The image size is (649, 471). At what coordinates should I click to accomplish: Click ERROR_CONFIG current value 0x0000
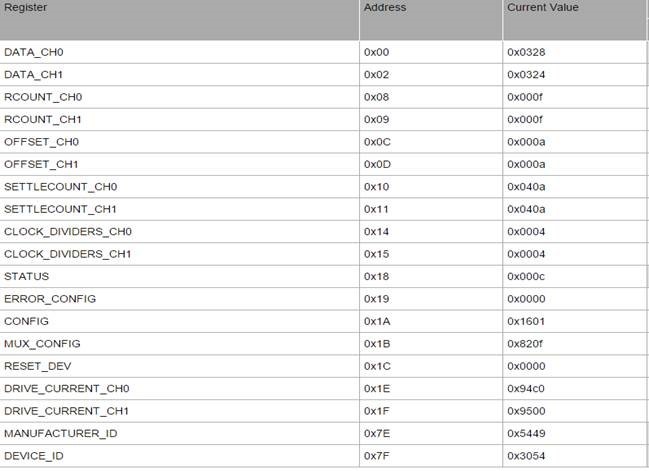[x=526, y=299]
